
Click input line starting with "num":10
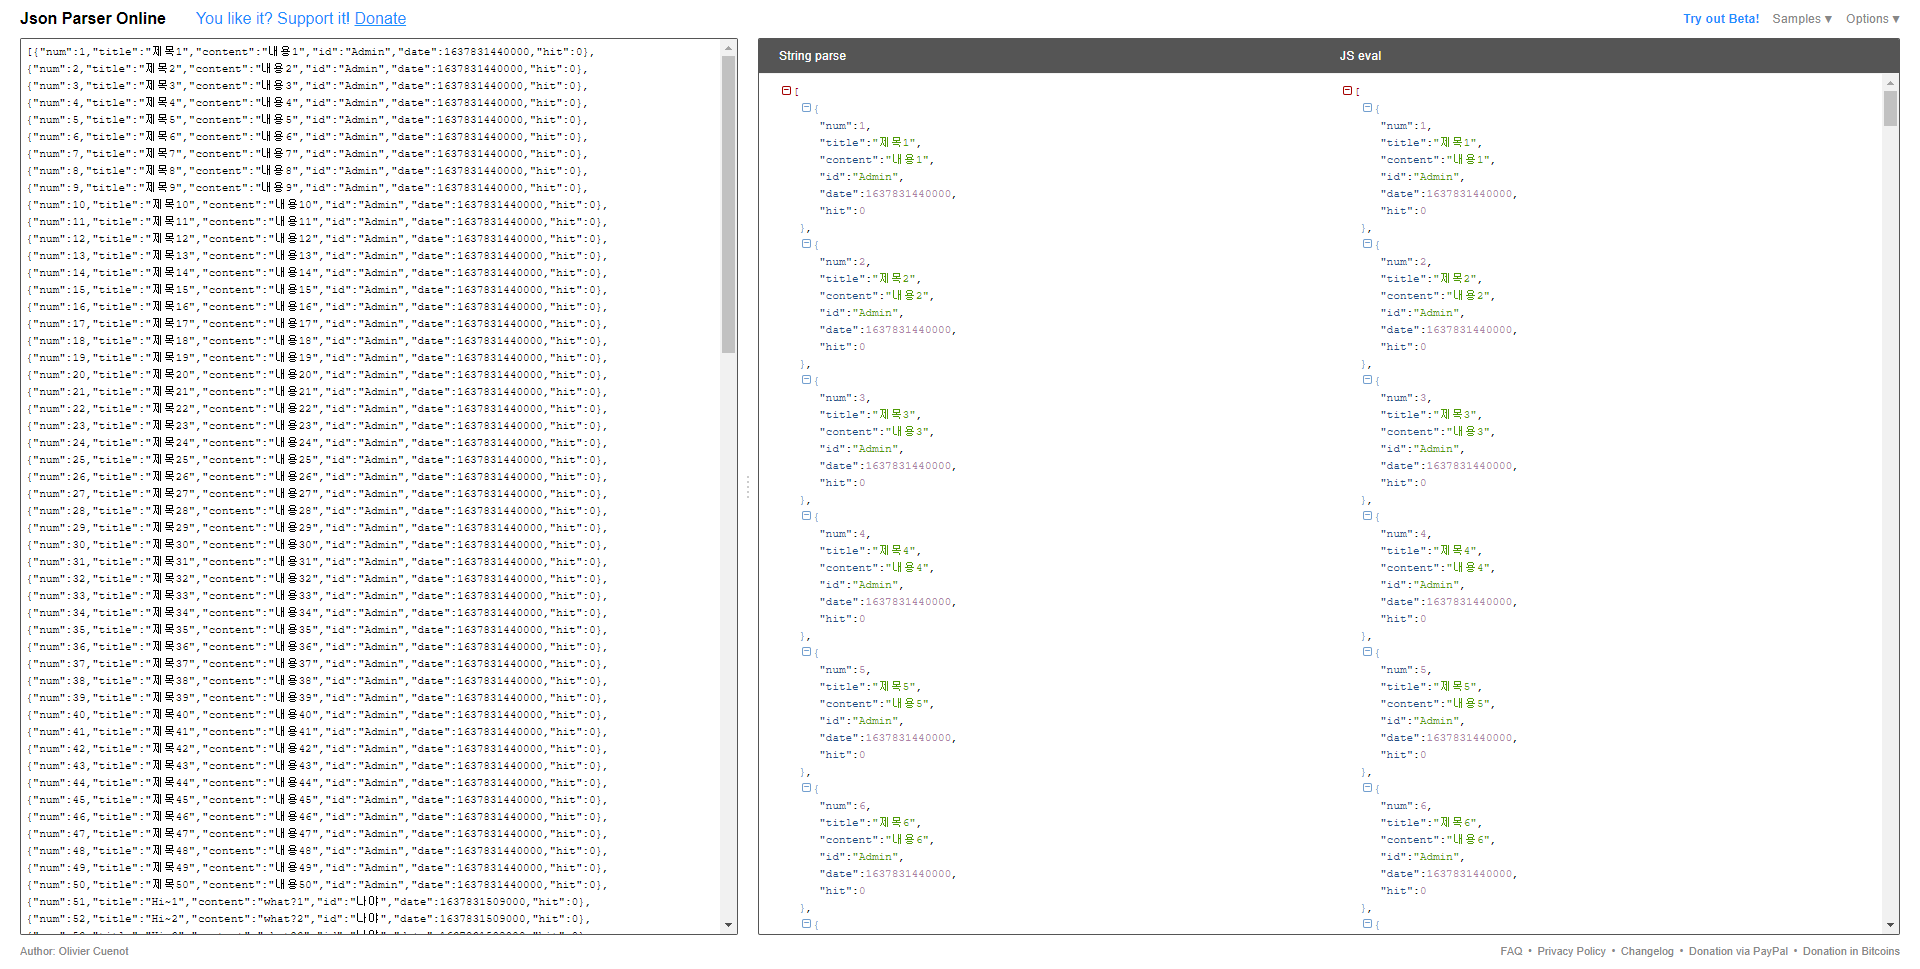(x=317, y=205)
